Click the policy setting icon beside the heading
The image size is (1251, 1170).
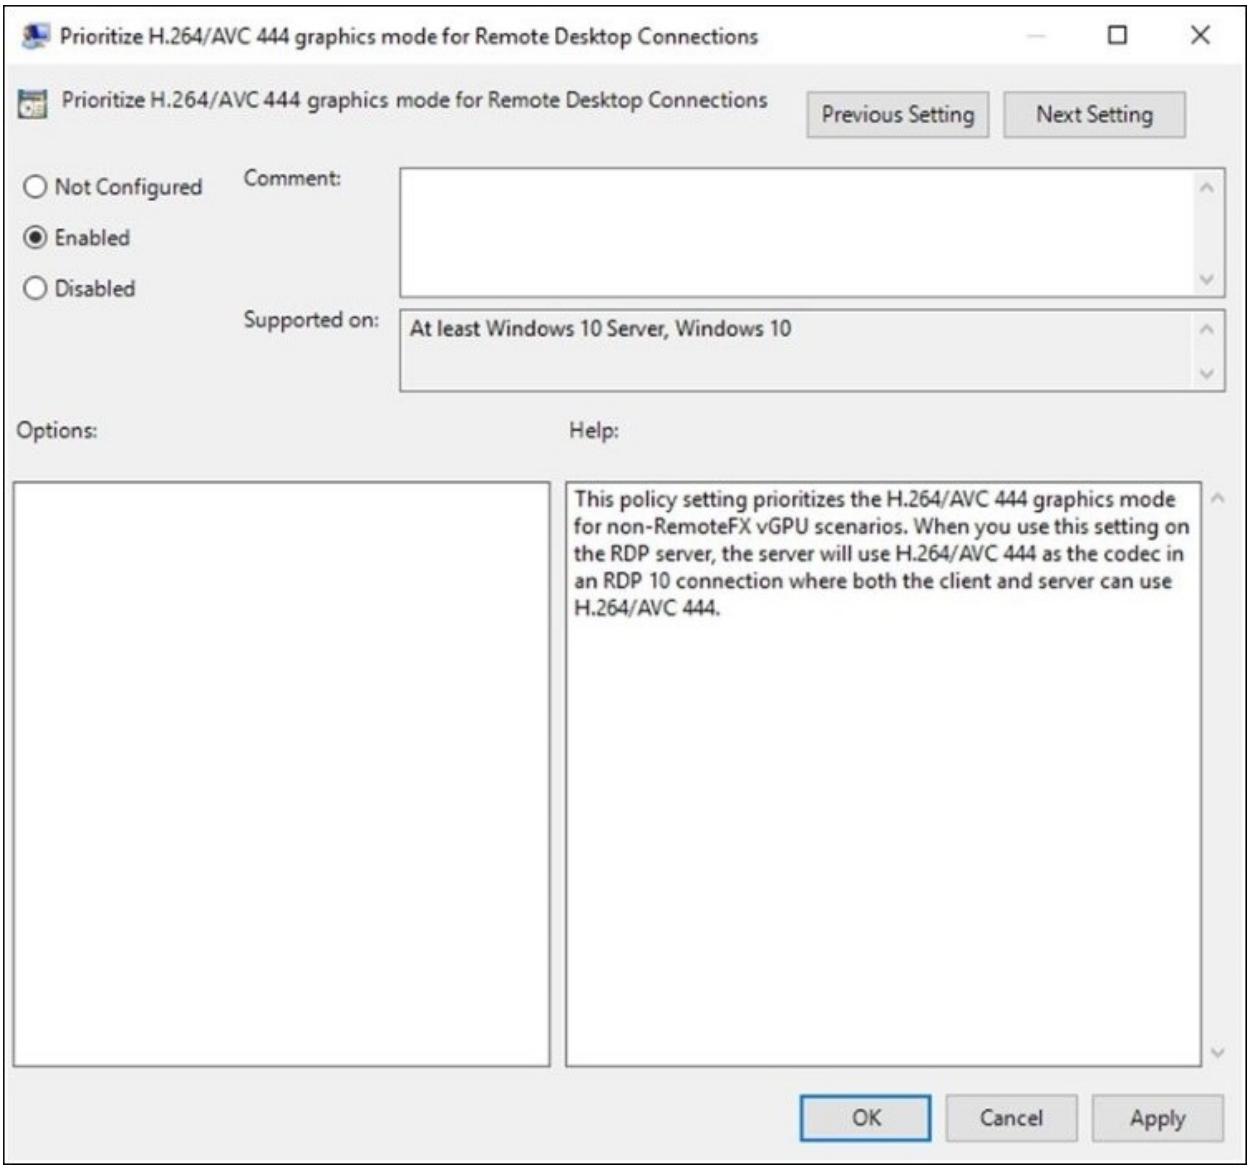click(x=34, y=102)
